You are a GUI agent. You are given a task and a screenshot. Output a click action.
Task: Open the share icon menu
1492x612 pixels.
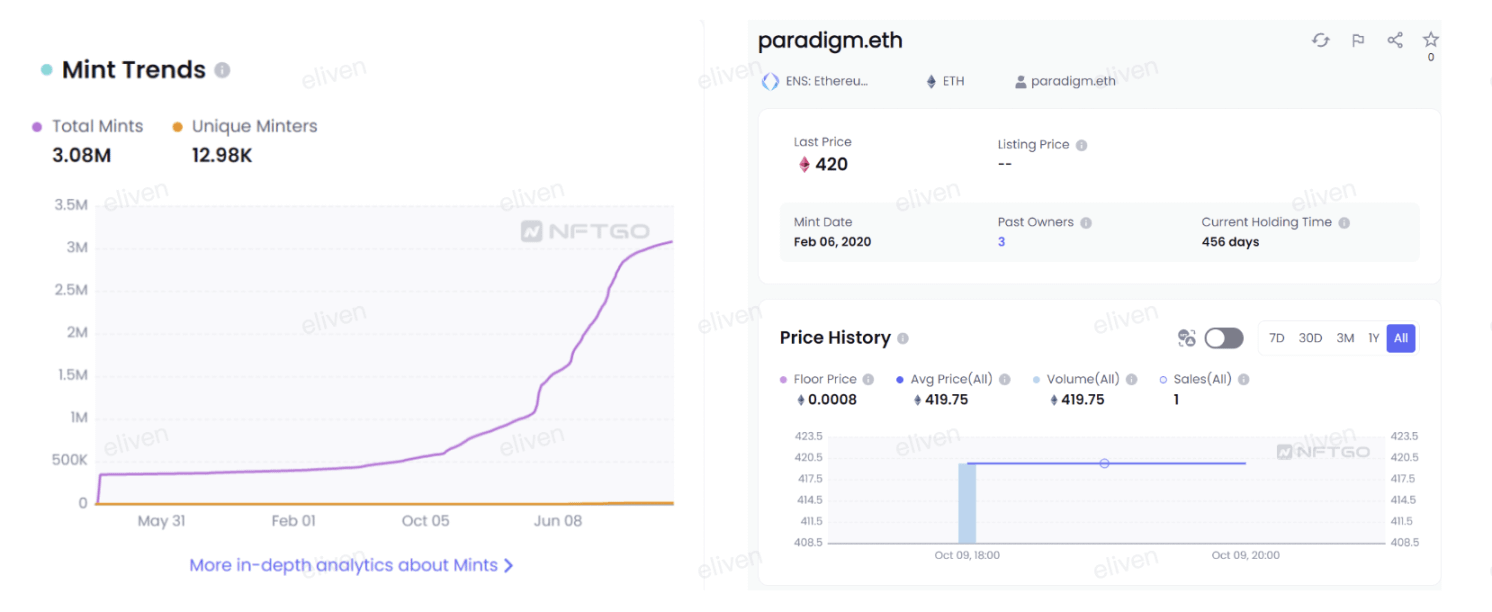pos(1395,40)
